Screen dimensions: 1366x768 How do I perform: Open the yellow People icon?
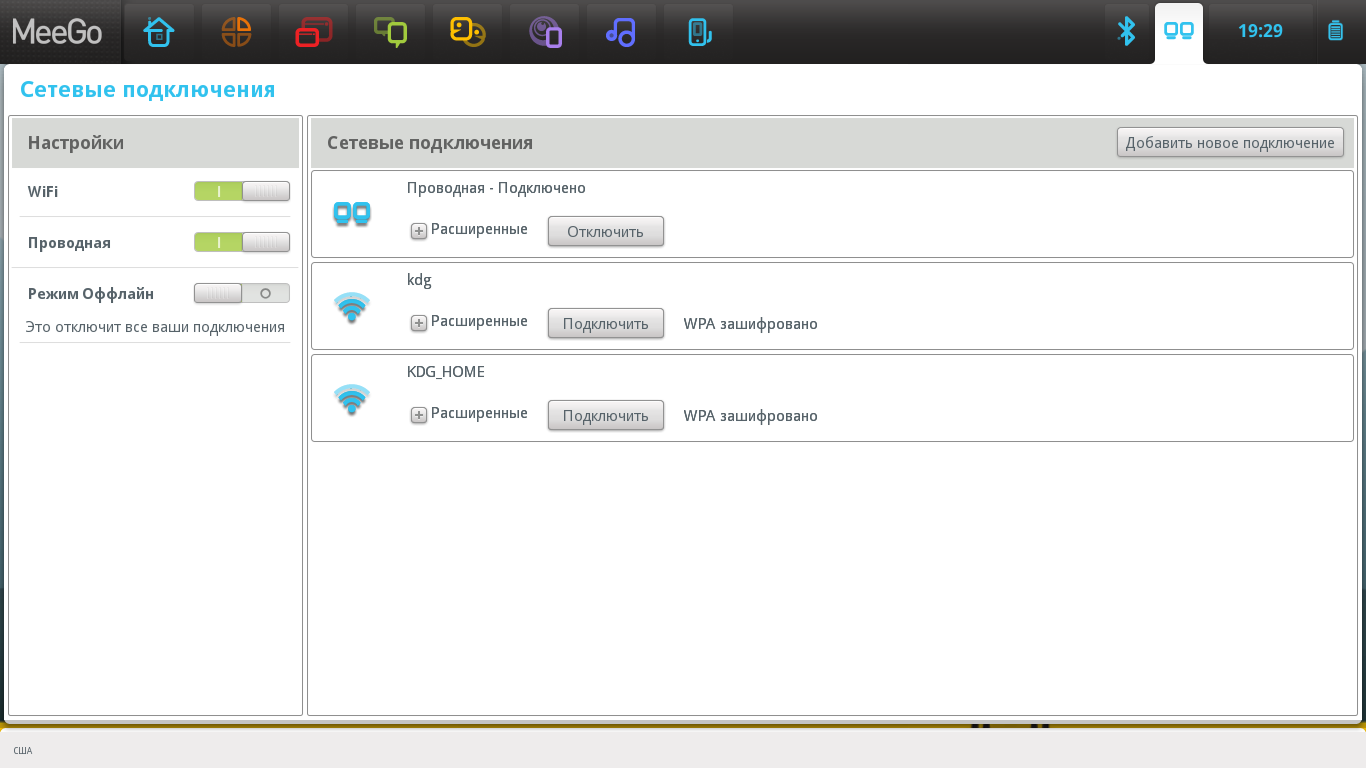467,32
